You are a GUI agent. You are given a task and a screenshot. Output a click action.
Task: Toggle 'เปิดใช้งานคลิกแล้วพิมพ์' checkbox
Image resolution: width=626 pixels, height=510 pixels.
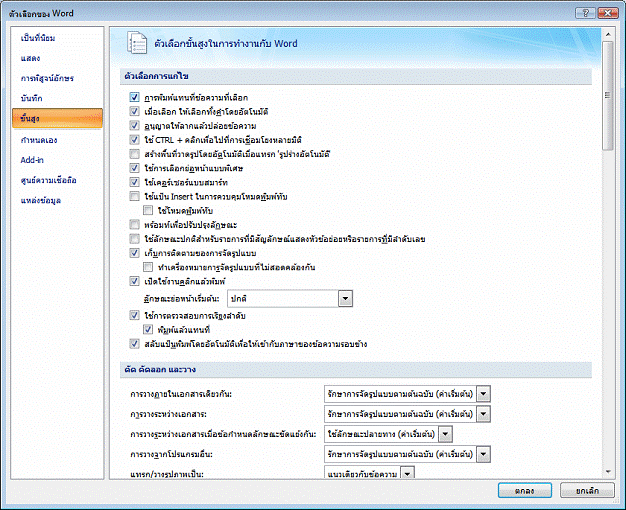point(135,281)
